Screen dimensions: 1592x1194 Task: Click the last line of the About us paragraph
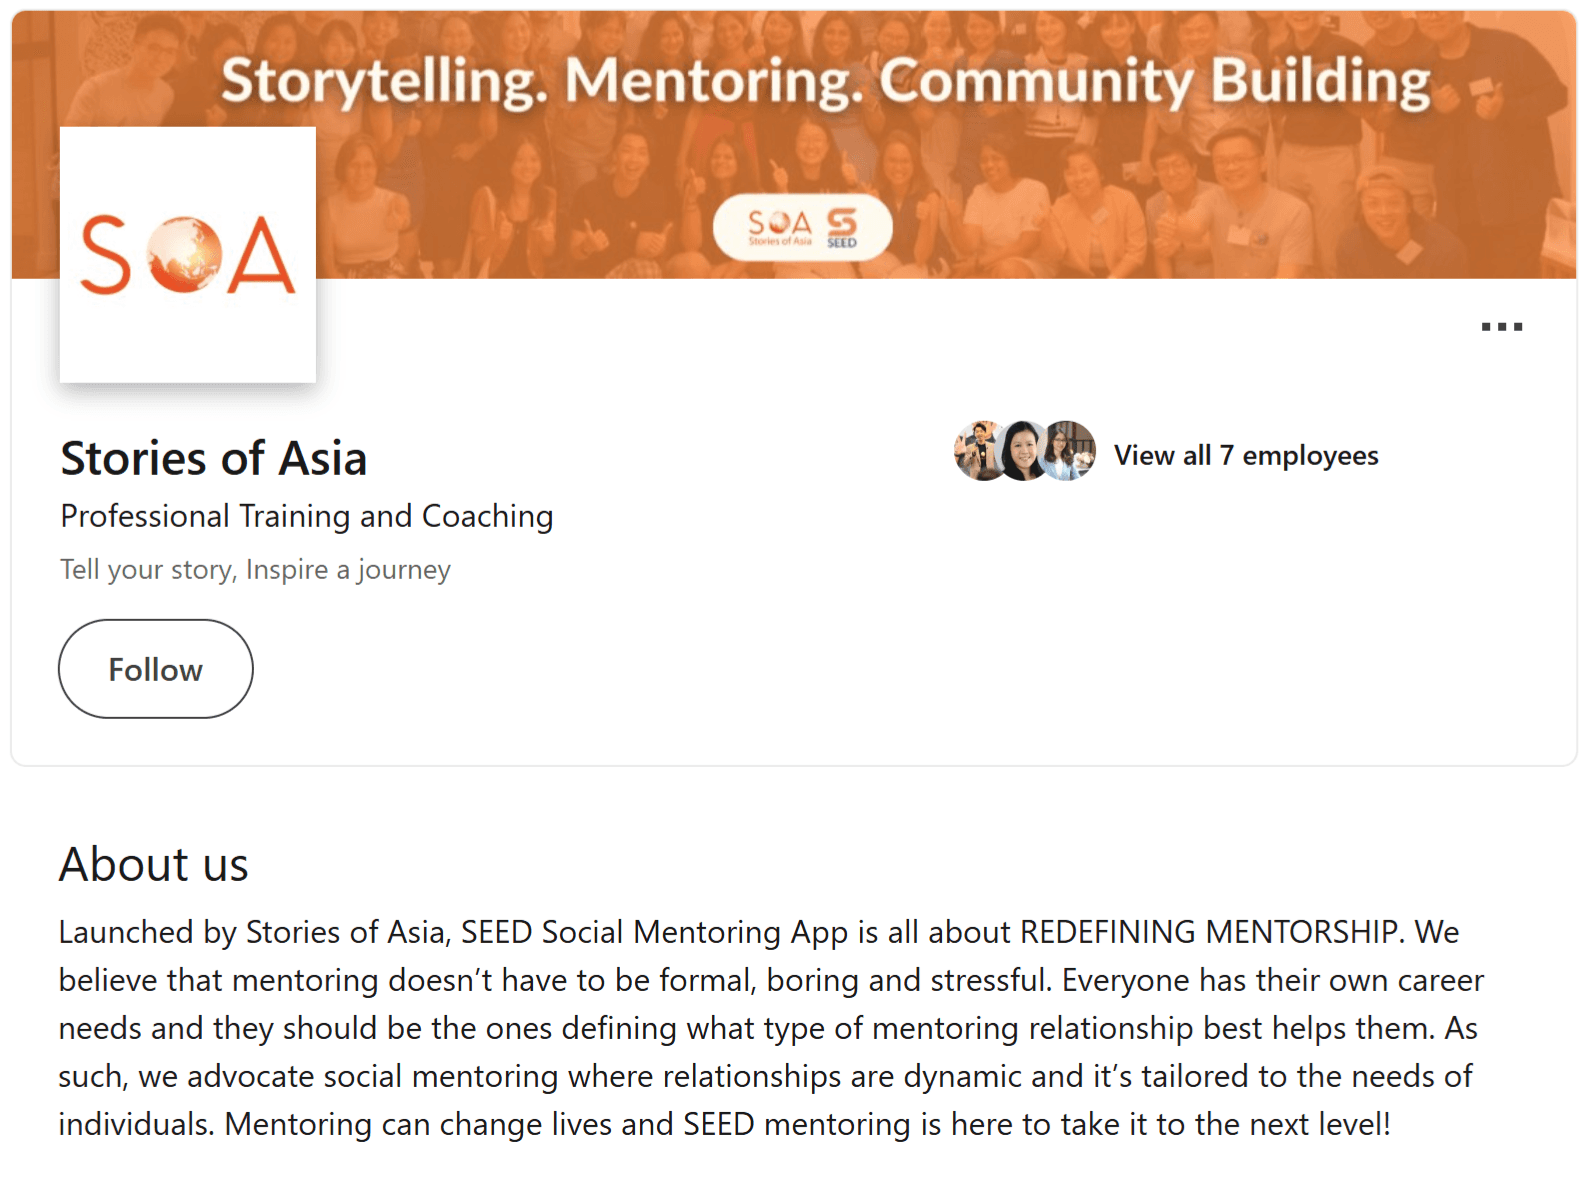coord(724,1124)
